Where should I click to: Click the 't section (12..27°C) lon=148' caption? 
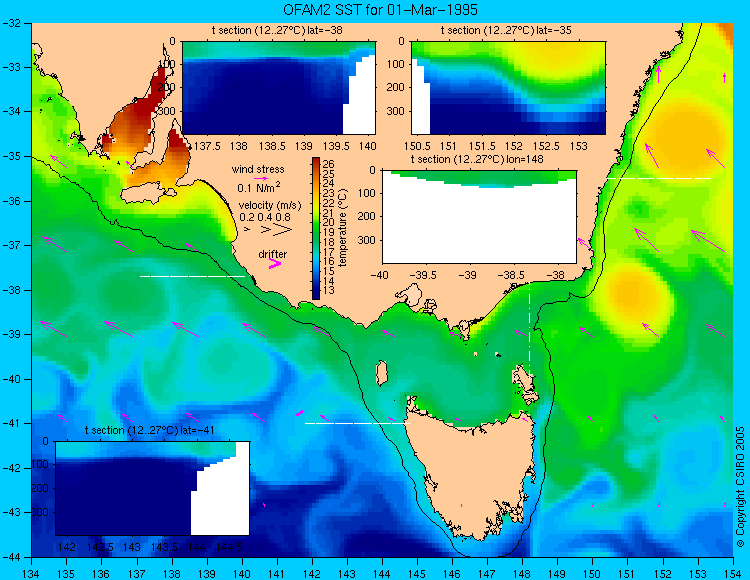tap(477, 159)
